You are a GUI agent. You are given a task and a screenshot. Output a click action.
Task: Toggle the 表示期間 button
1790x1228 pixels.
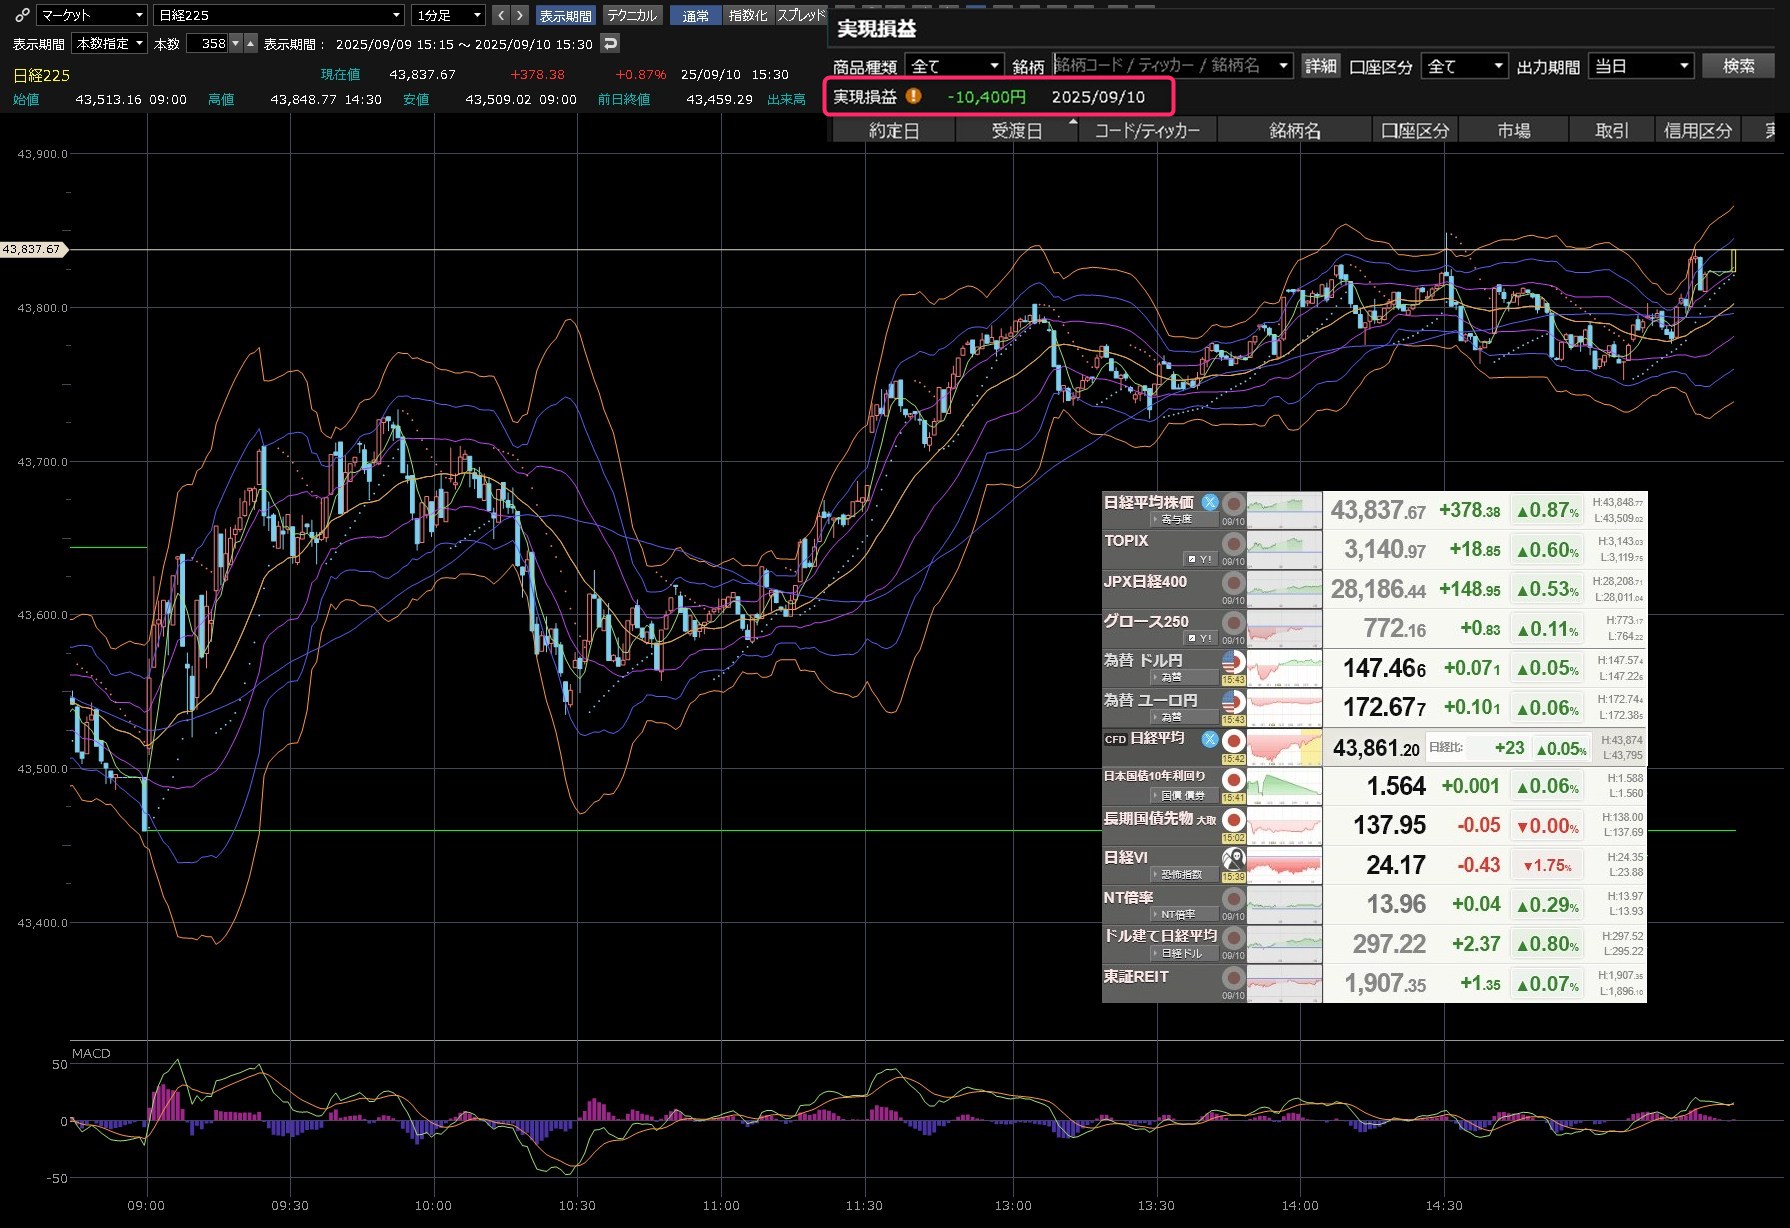[x=566, y=15]
